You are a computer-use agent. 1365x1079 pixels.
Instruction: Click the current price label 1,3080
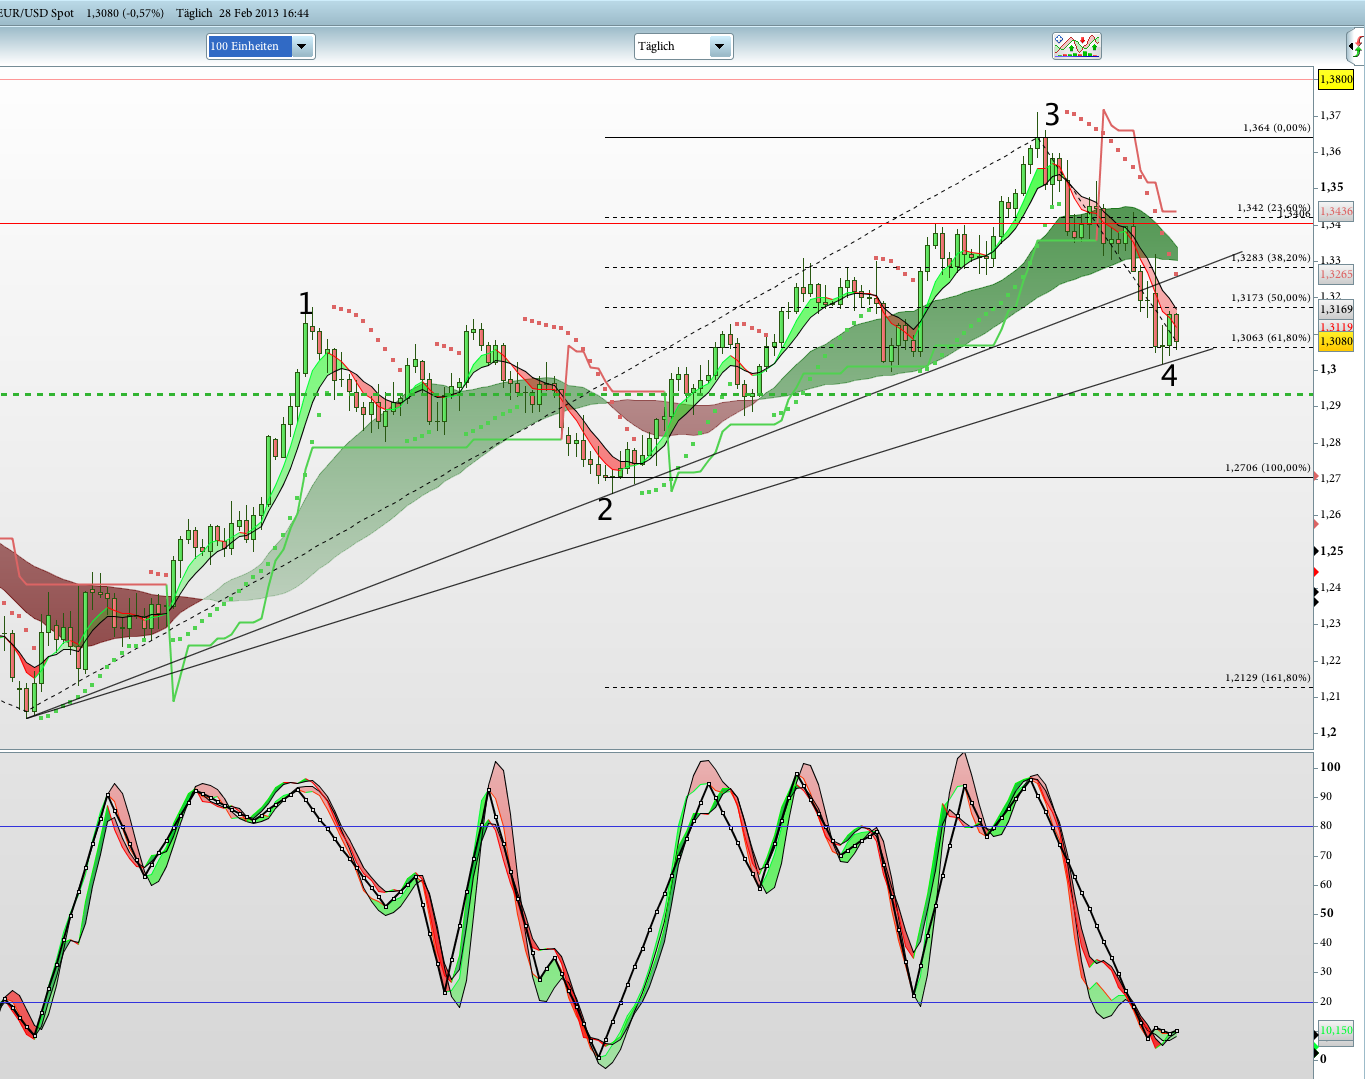click(1335, 341)
